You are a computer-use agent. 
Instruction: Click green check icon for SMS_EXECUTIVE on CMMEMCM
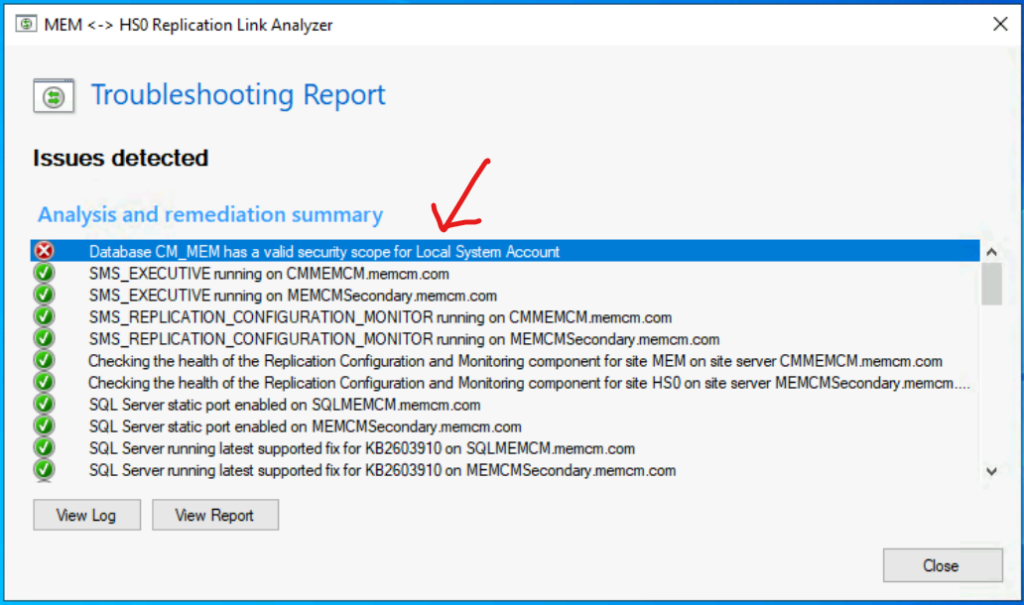coord(44,273)
